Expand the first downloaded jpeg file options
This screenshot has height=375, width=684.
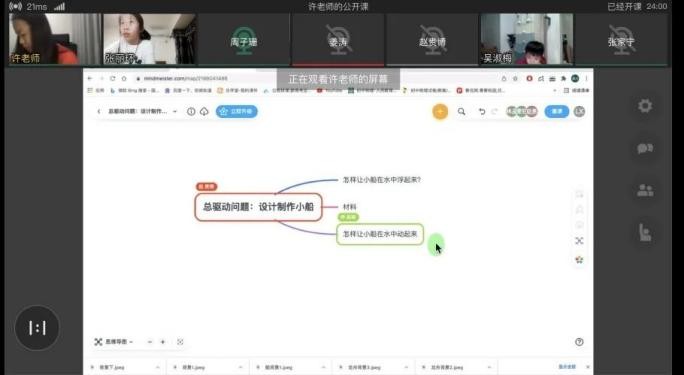[x=157, y=368]
